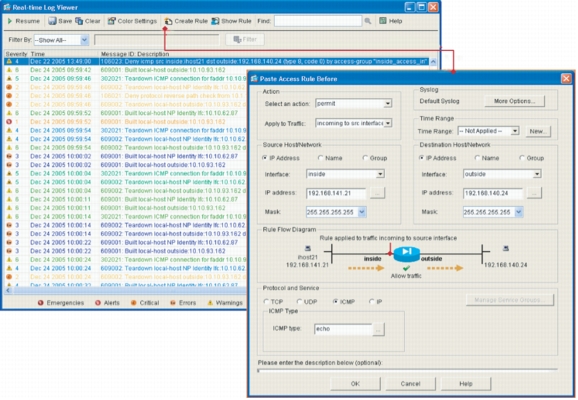
Task: Click the Find magnifier icon
Action: pos(368,21)
